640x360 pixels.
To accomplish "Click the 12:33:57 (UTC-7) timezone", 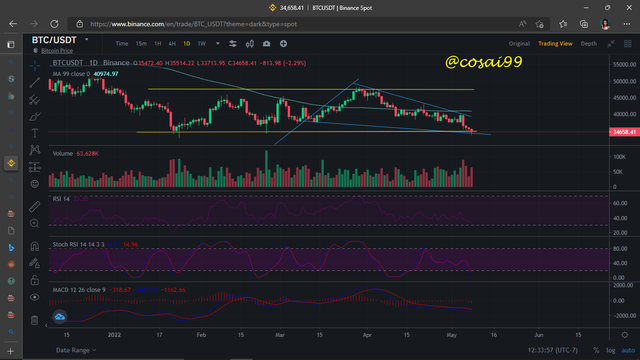I will pyautogui.click(x=553, y=350).
